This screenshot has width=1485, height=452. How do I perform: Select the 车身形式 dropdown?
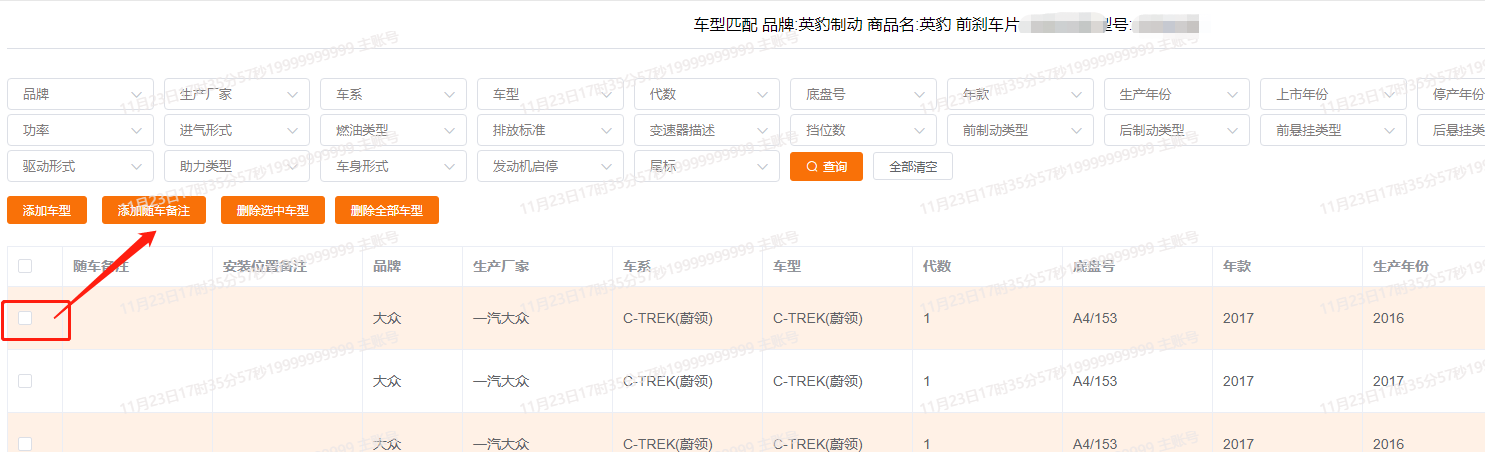393,166
